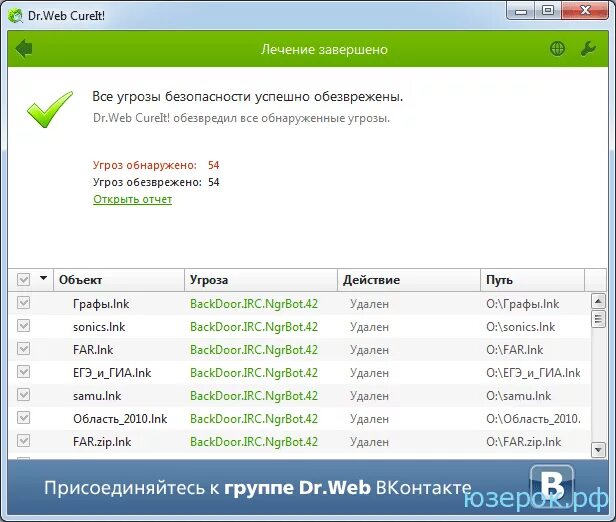Open threat link for ЕГЭ_и_ГИА.lnk row

[x=254, y=373]
